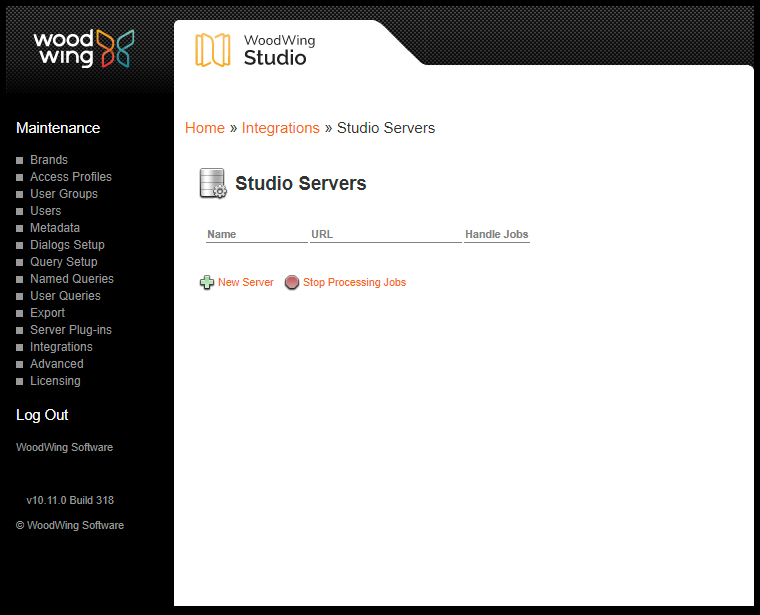Viewport: 760px width, 615px height.
Task: Click the Integrations breadcrumb link
Action: [281, 128]
